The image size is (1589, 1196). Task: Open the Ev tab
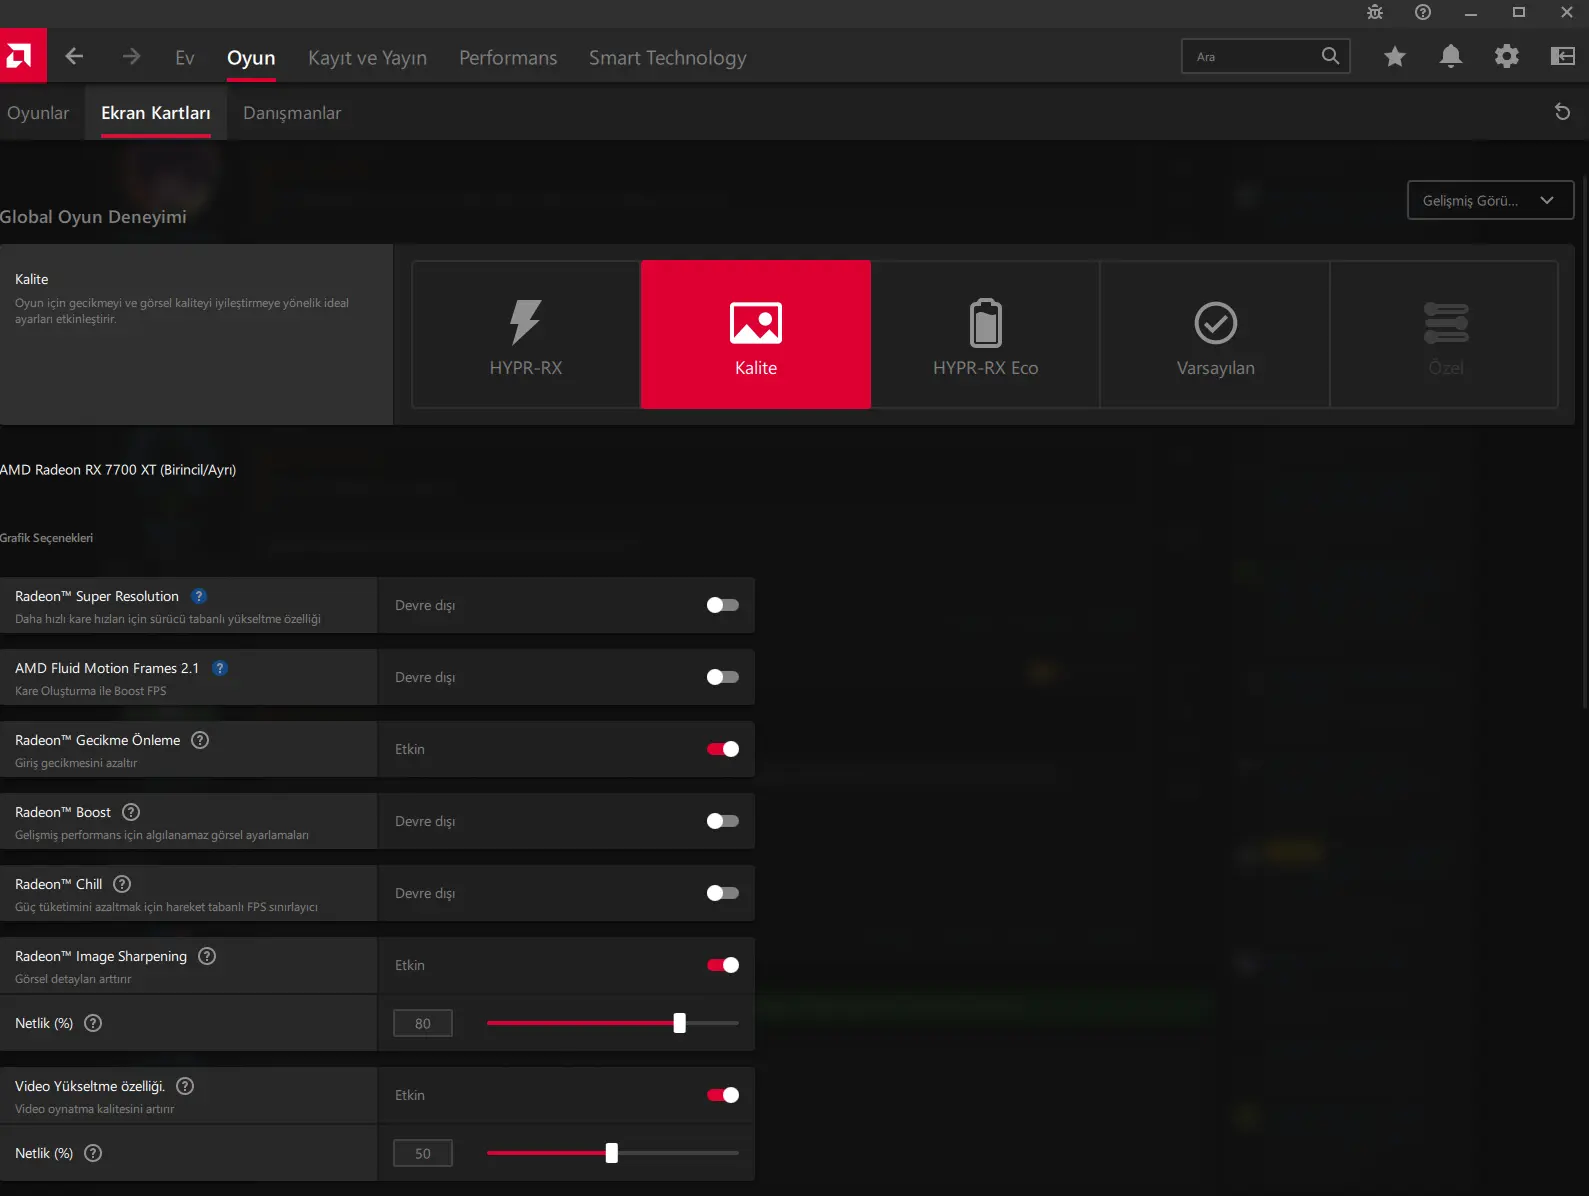(185, 58)
